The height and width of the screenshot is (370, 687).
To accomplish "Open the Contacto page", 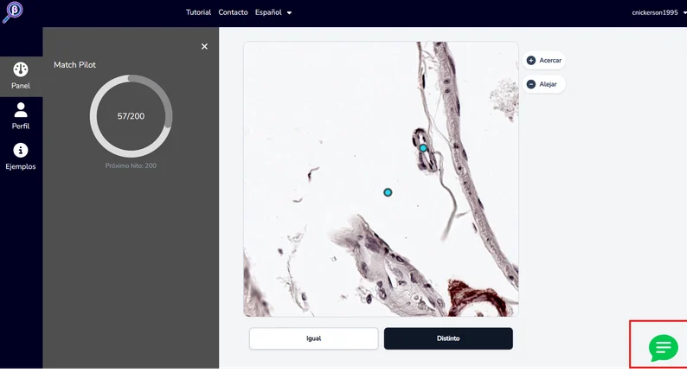I will (x=233, y=12).
